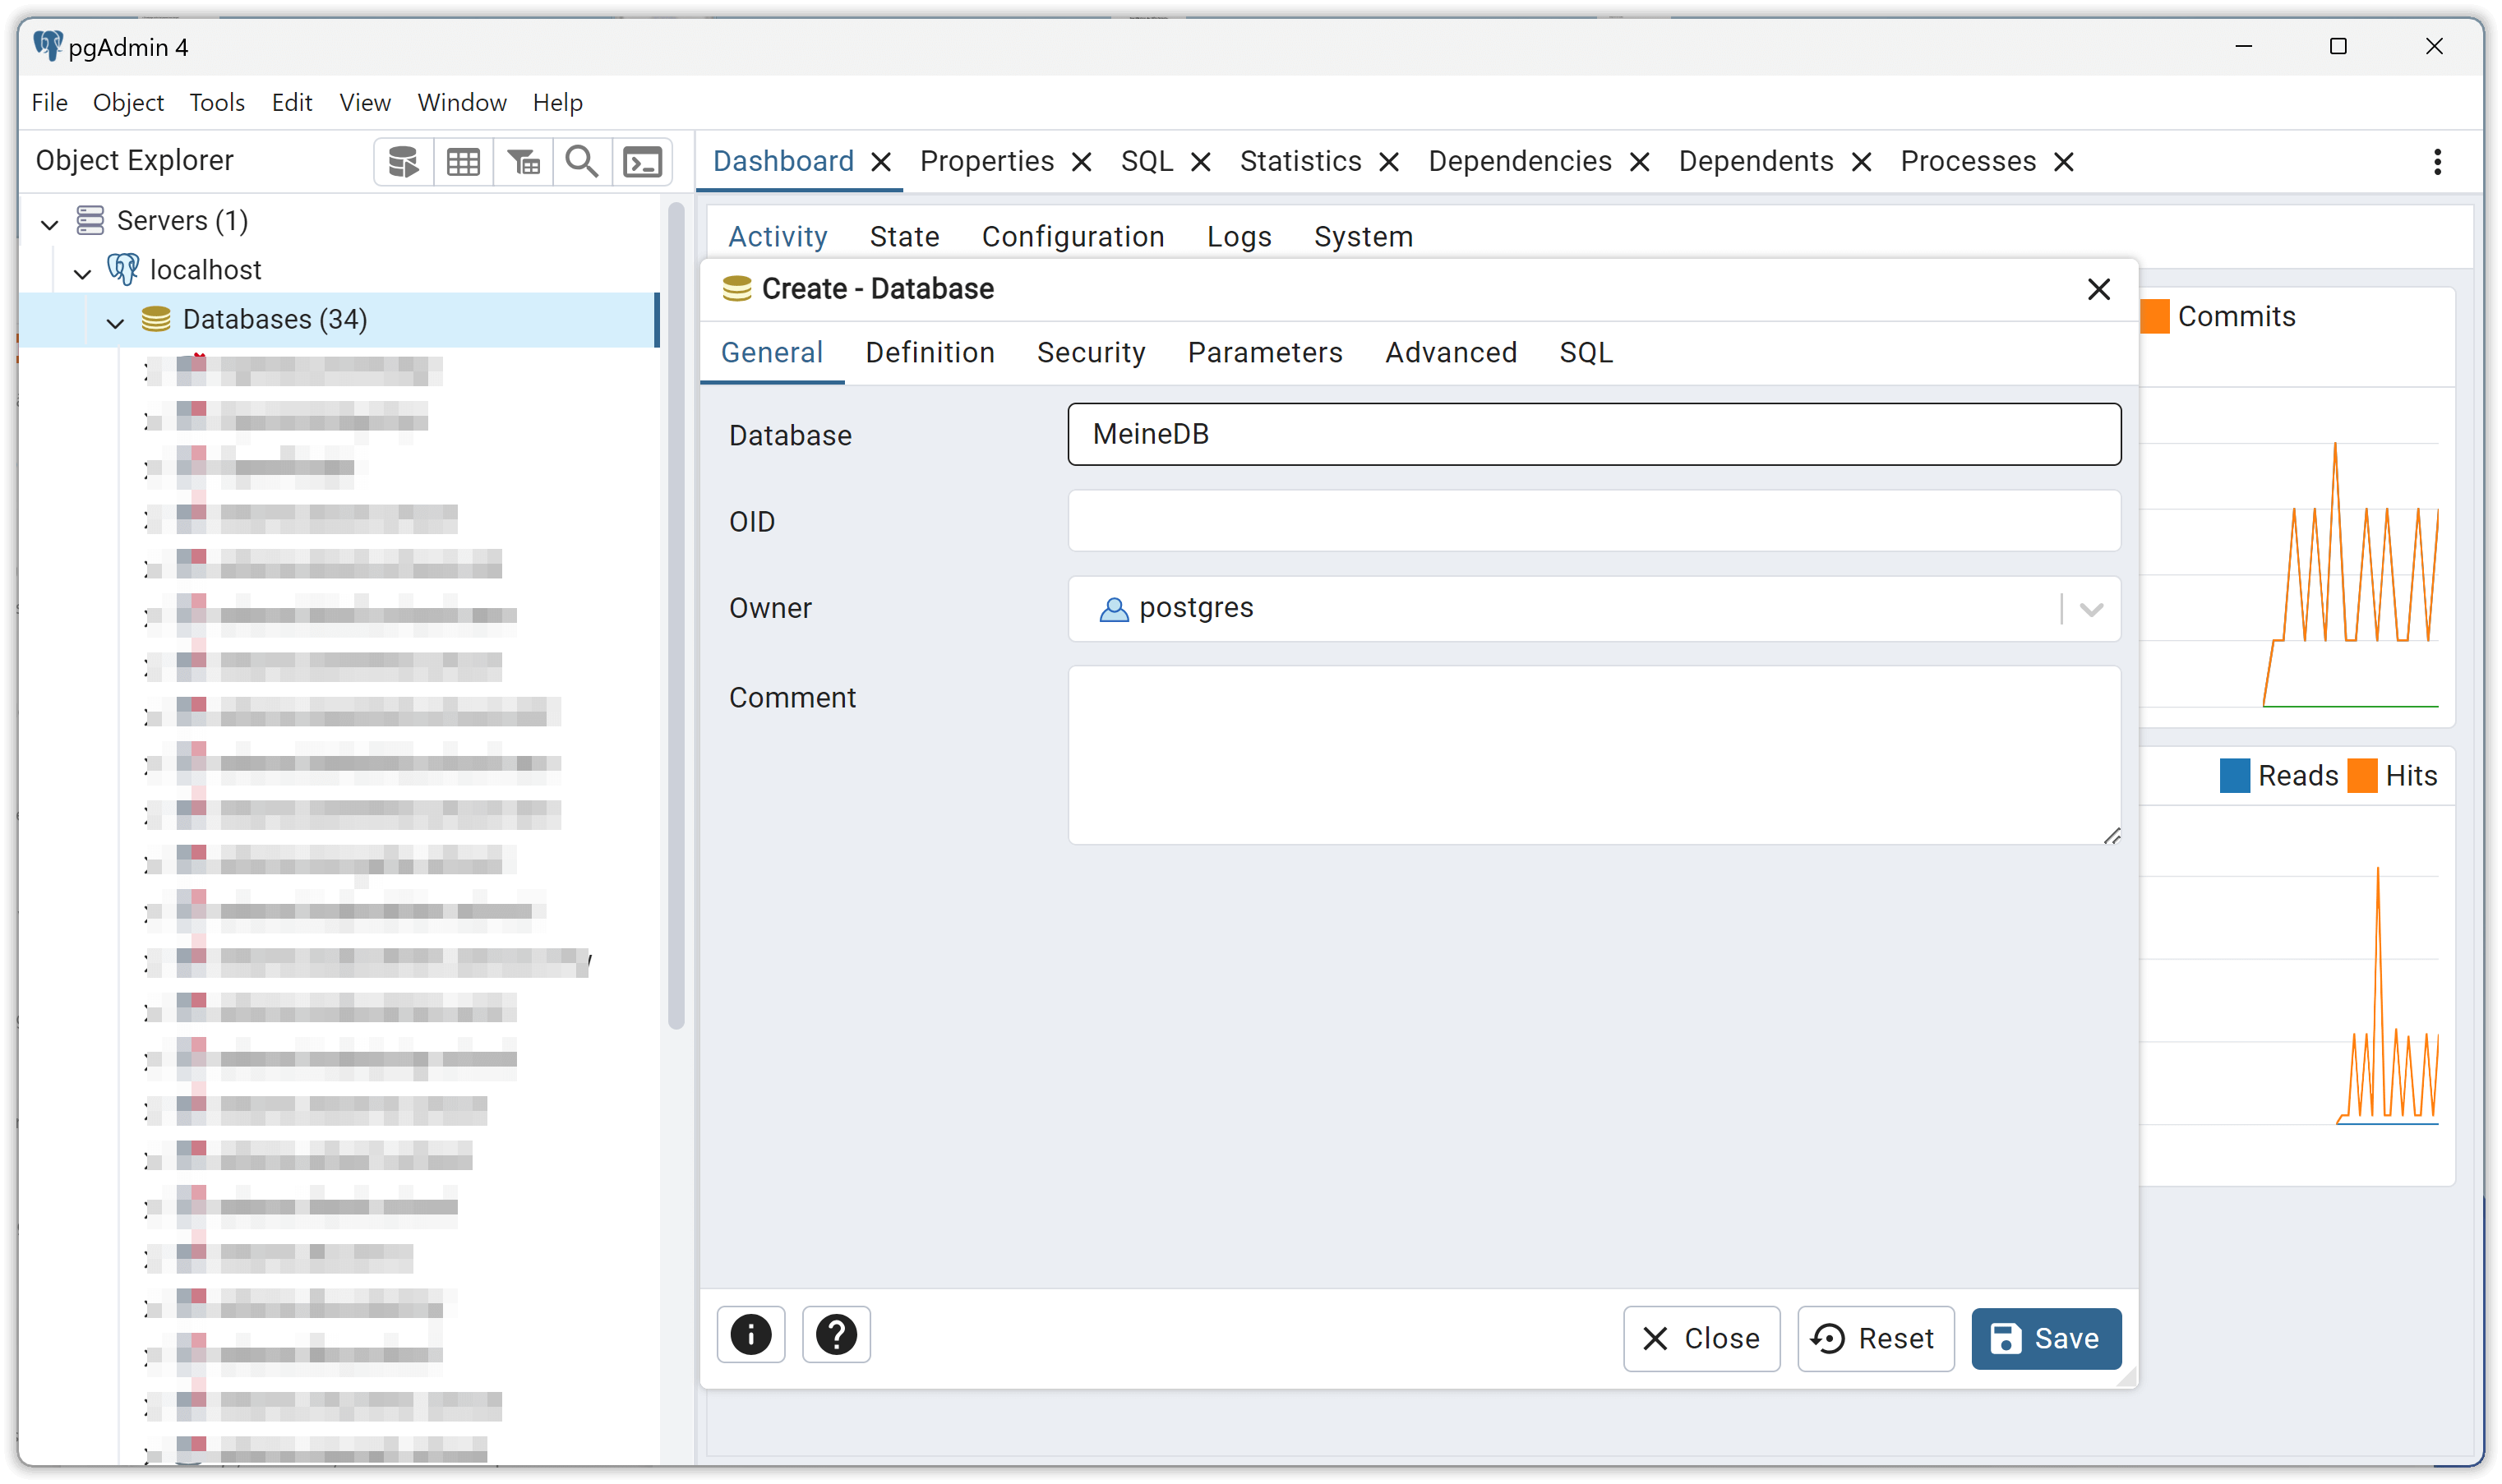Viewport: 2502px width, 1484px height.
Task: Click the pgAdmin elephant logo icon
Action: pos(47,46)
